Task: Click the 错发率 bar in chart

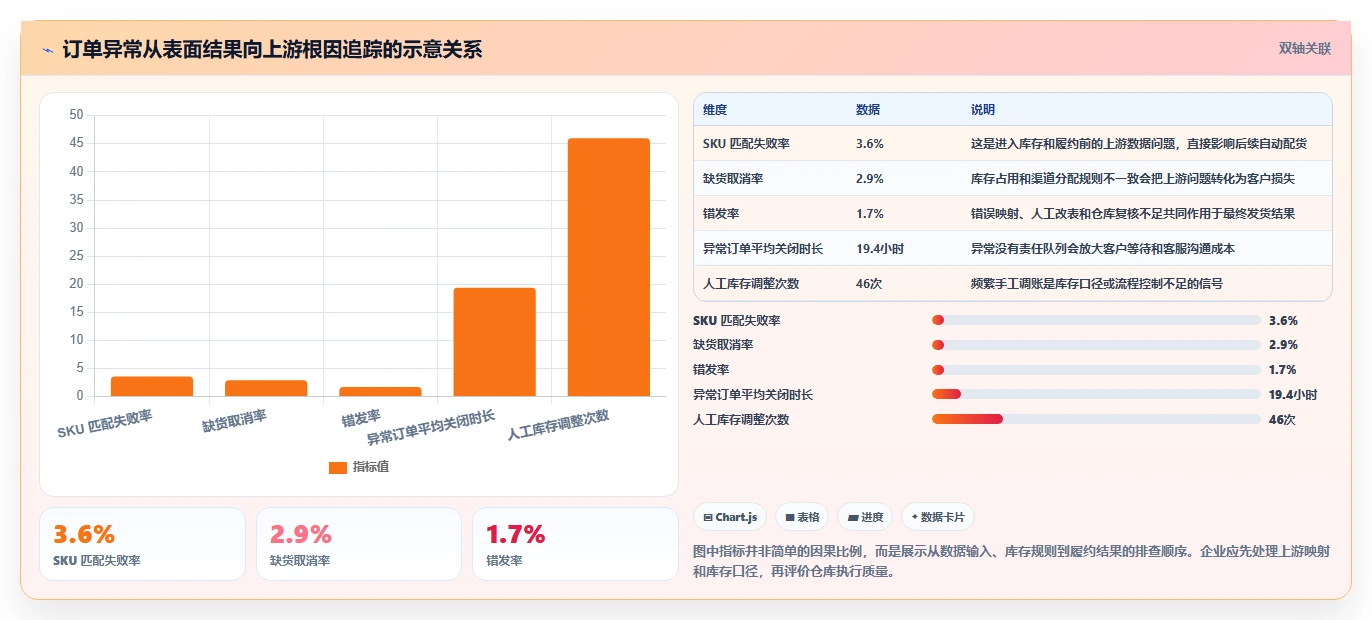Action: coord(380,391)
